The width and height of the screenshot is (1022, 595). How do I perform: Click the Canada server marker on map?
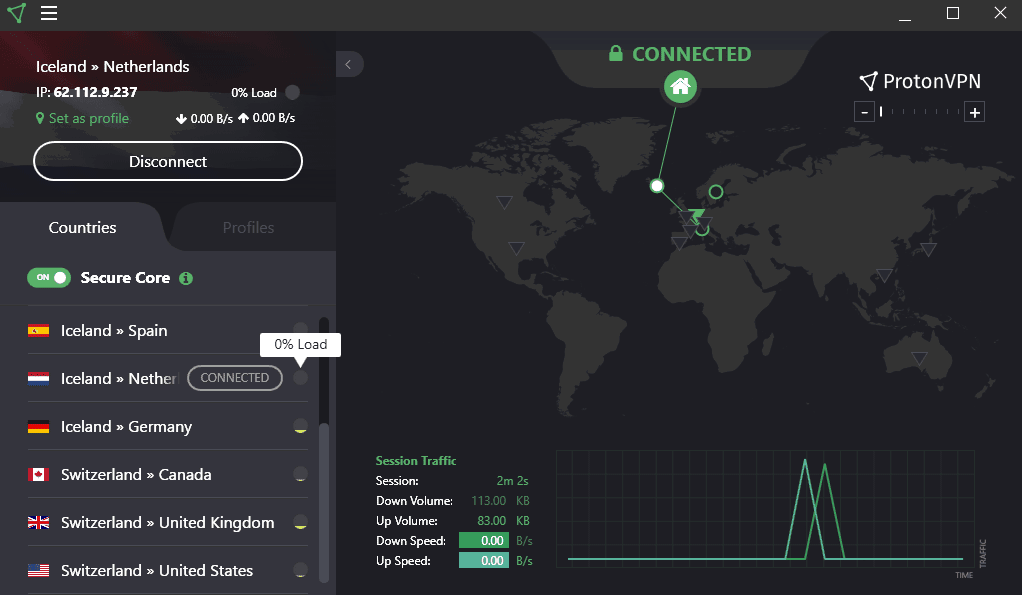pos(504,202)
